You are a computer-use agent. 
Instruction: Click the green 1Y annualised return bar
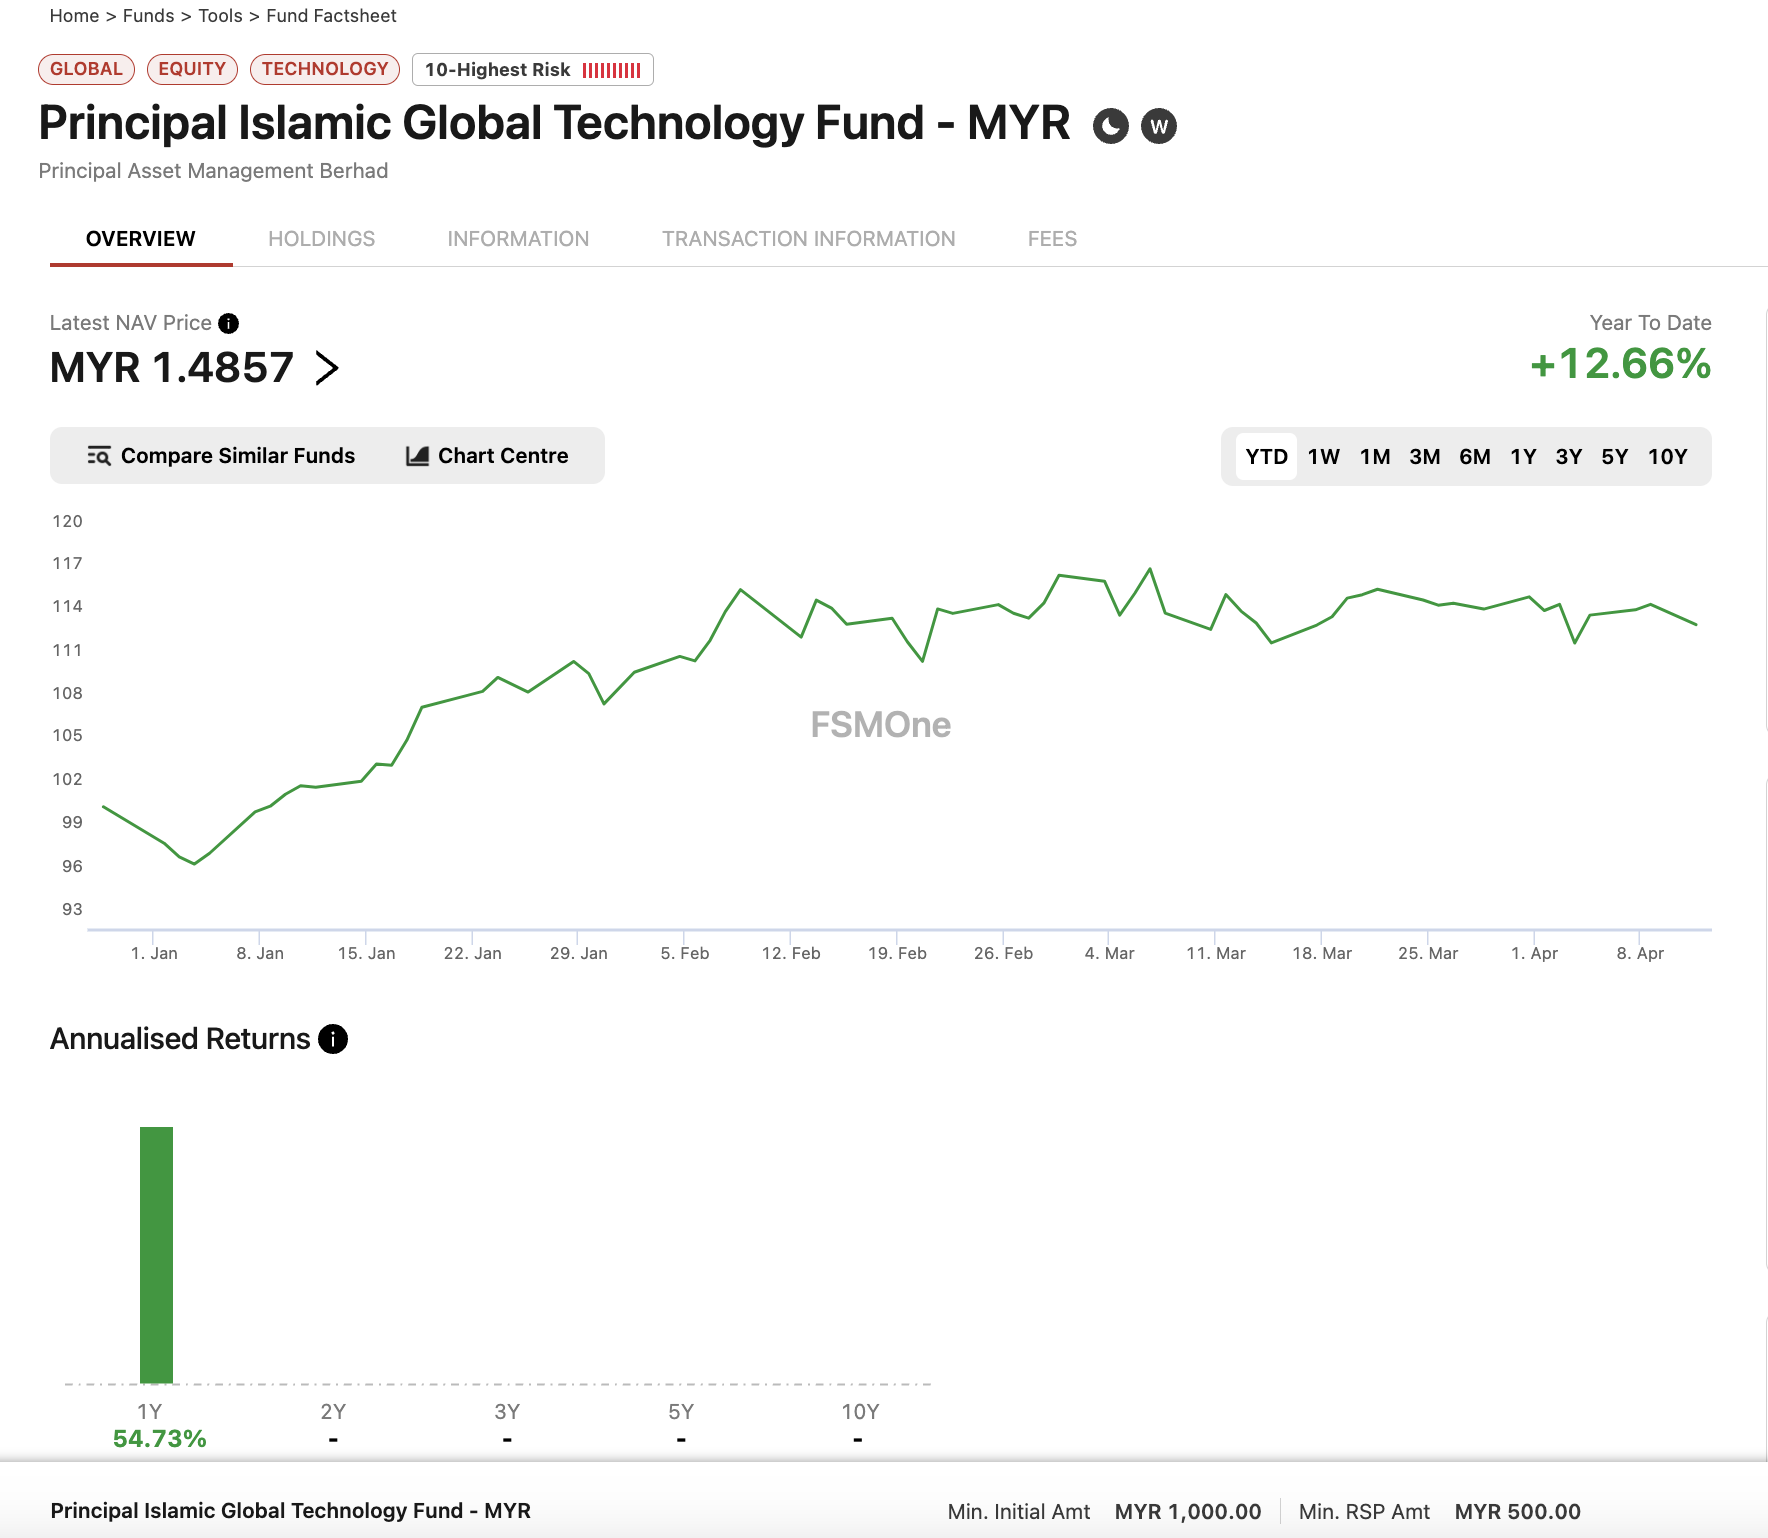pyautogui.click(x=156, y=1255)
